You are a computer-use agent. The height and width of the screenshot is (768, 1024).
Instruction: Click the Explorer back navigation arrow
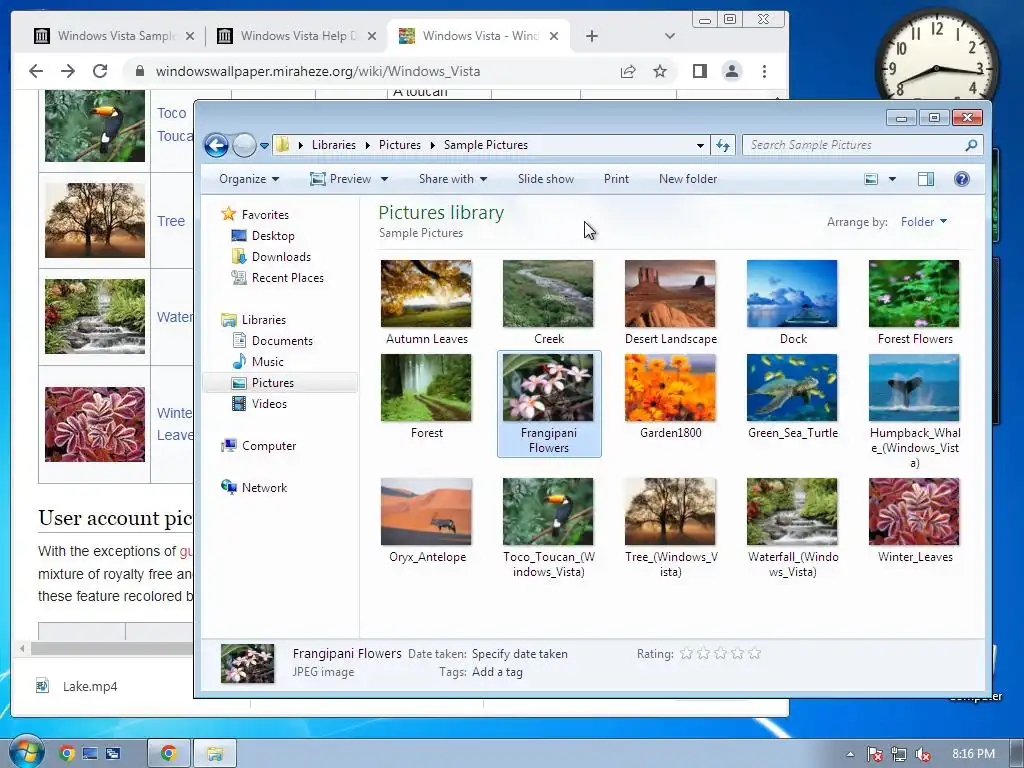pos(216,145)
